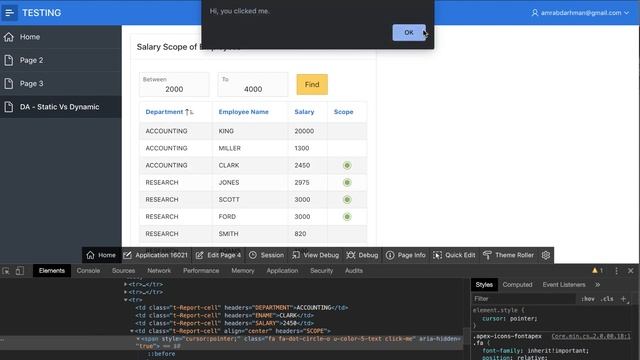Close the DevTools panel

coord(631,271)
